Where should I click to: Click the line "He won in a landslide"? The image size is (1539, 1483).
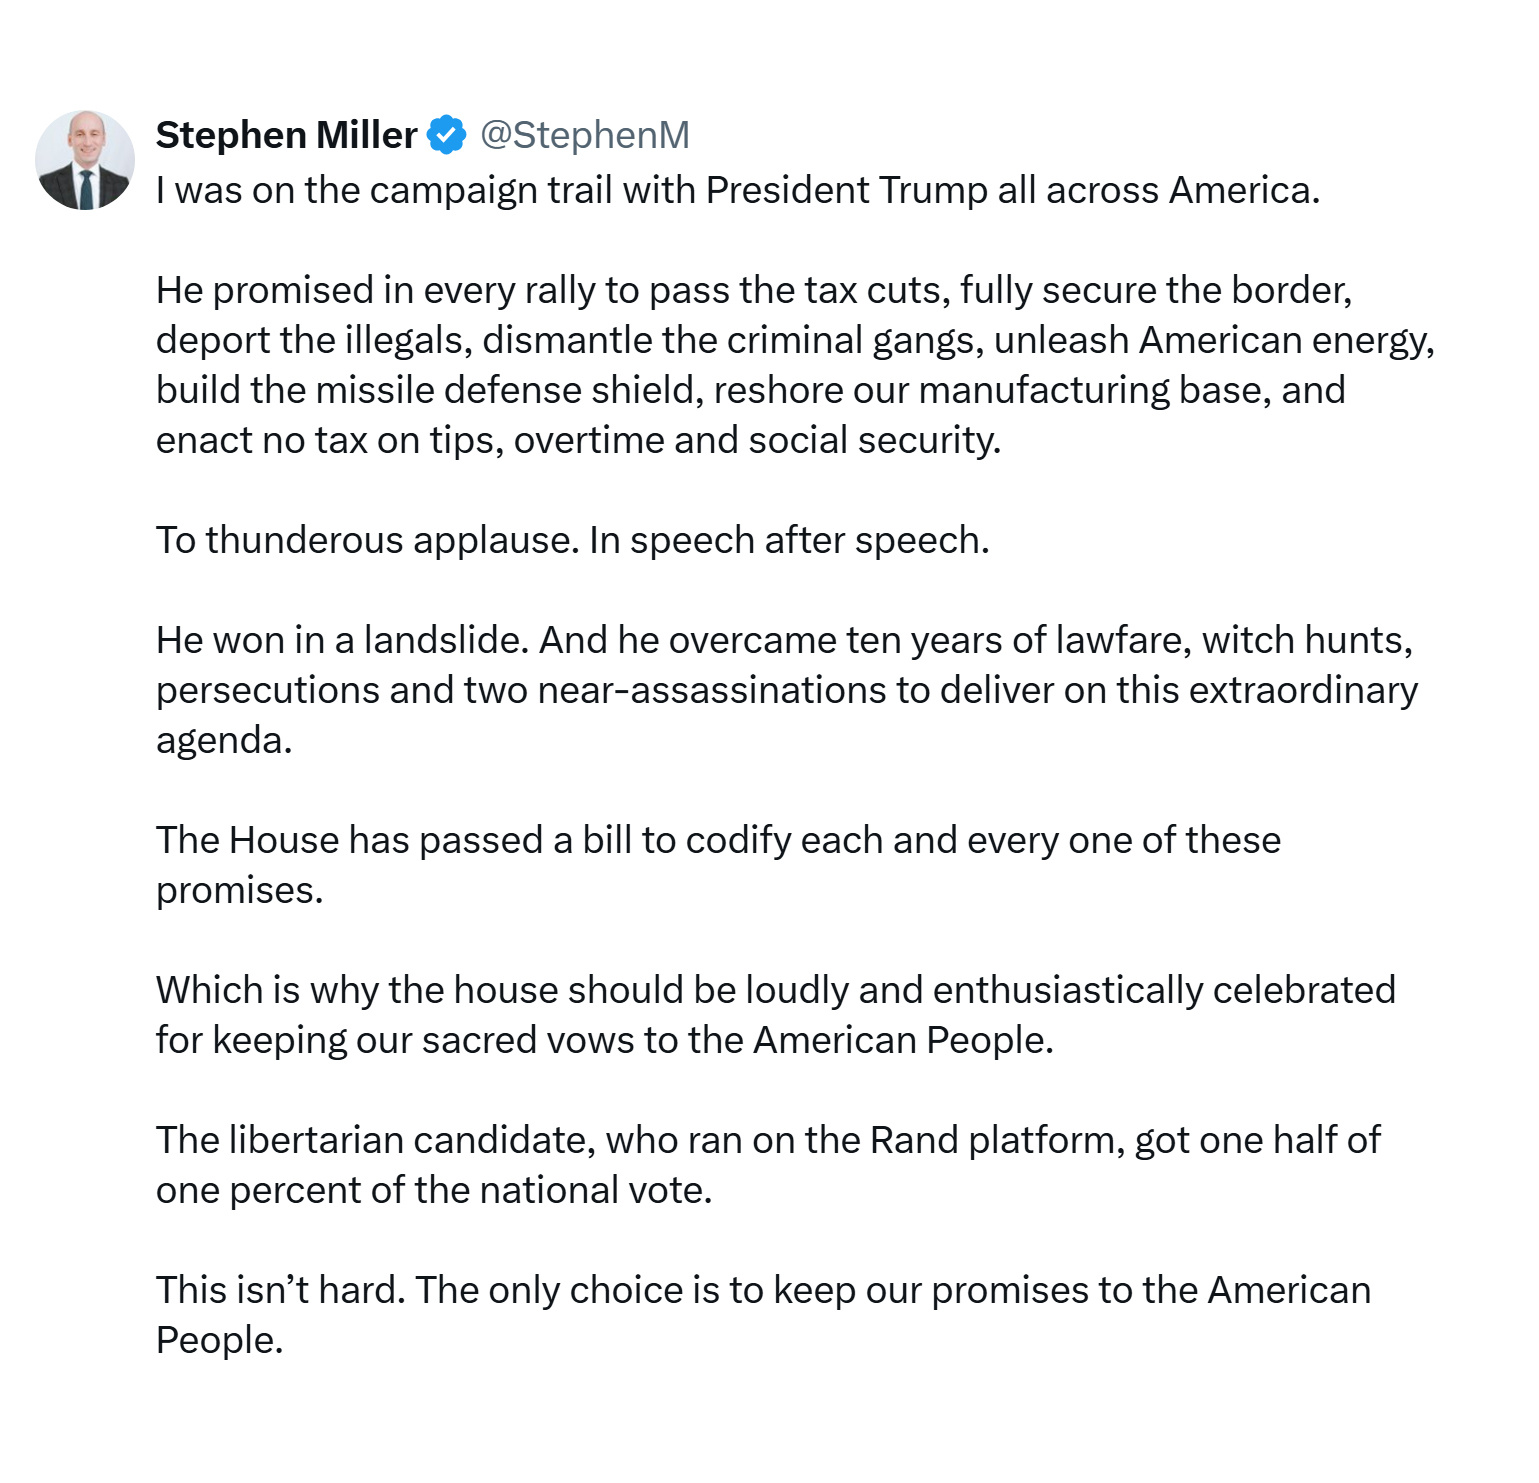(785, 640)
